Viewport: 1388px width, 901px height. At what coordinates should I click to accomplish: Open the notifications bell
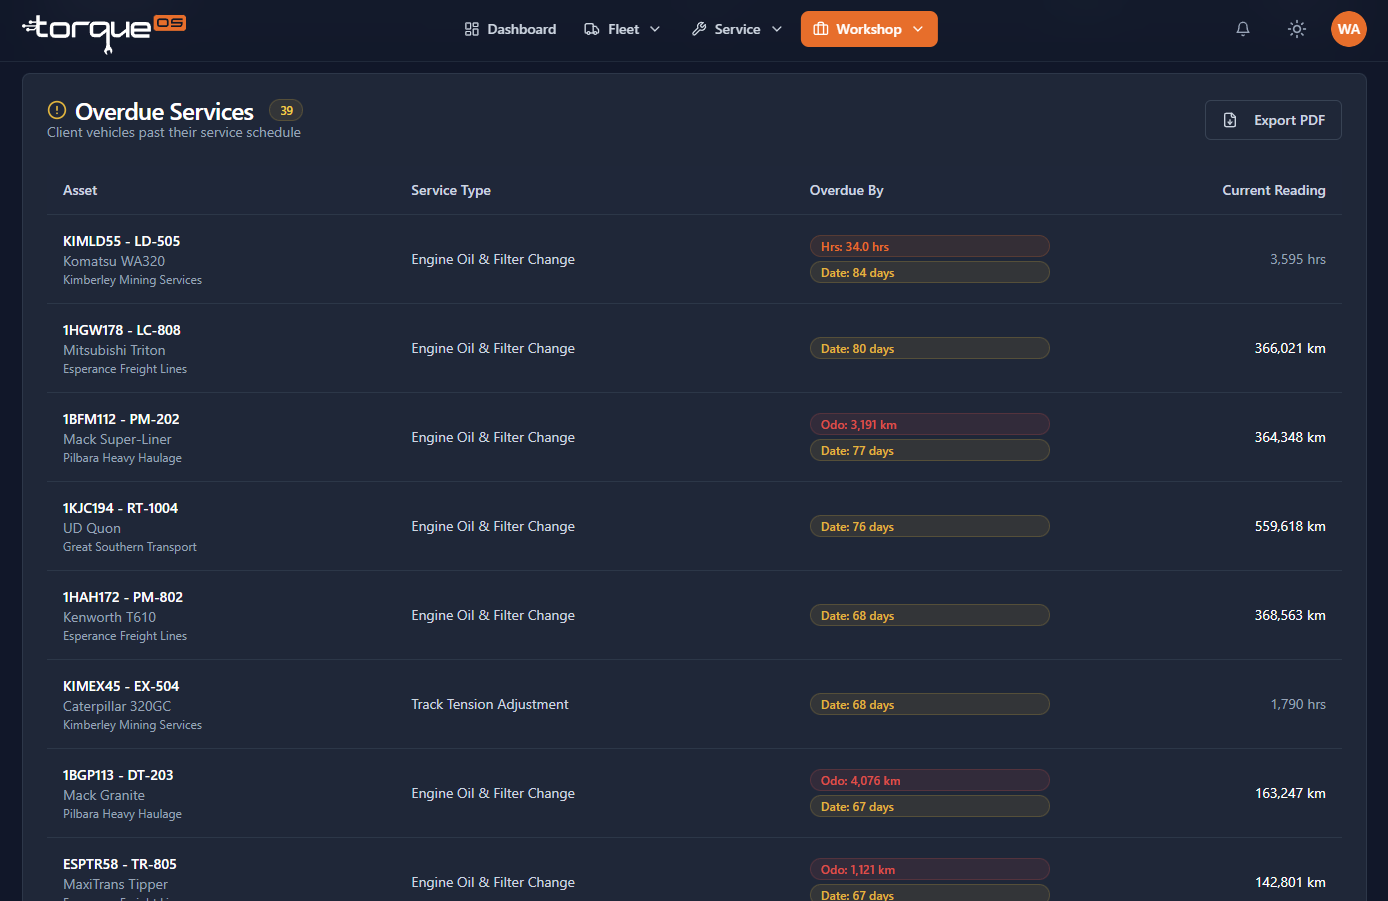(1243, 29)
